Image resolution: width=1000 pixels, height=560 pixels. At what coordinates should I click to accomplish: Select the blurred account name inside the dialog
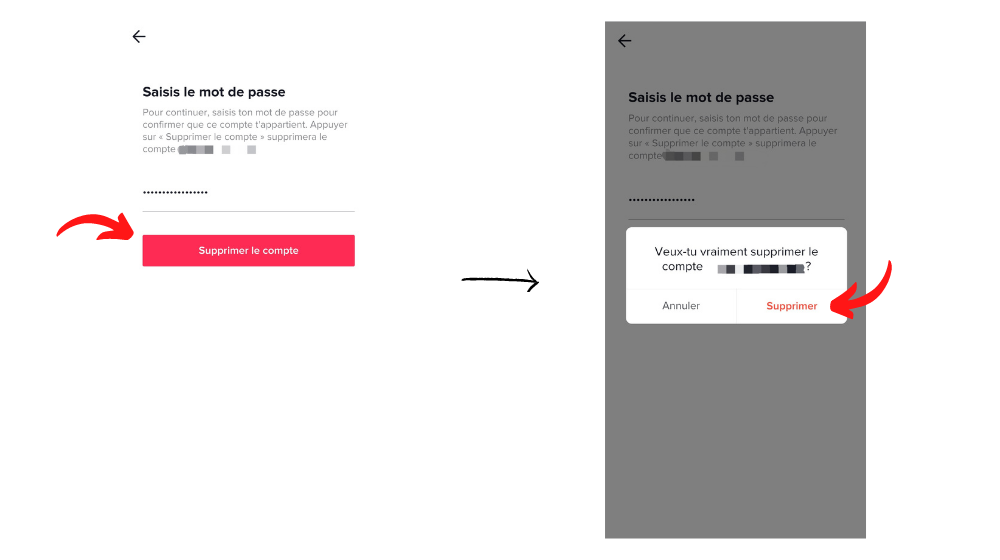pos(761,269)
